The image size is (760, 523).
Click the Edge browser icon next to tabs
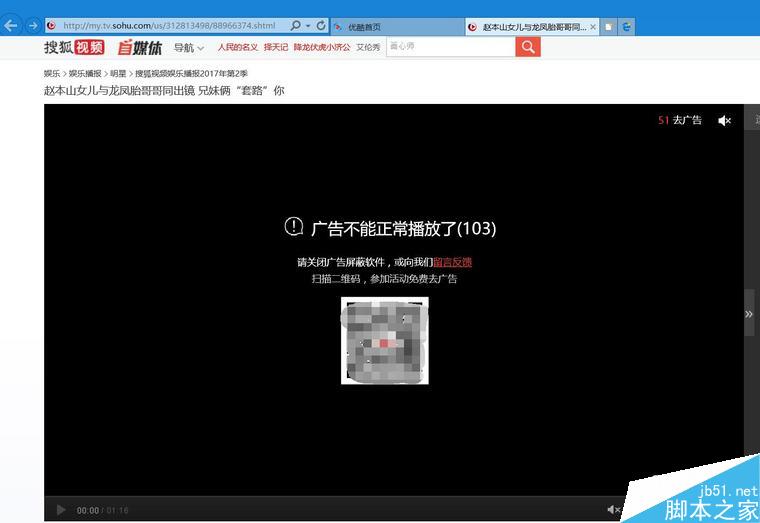coord(627,27)
